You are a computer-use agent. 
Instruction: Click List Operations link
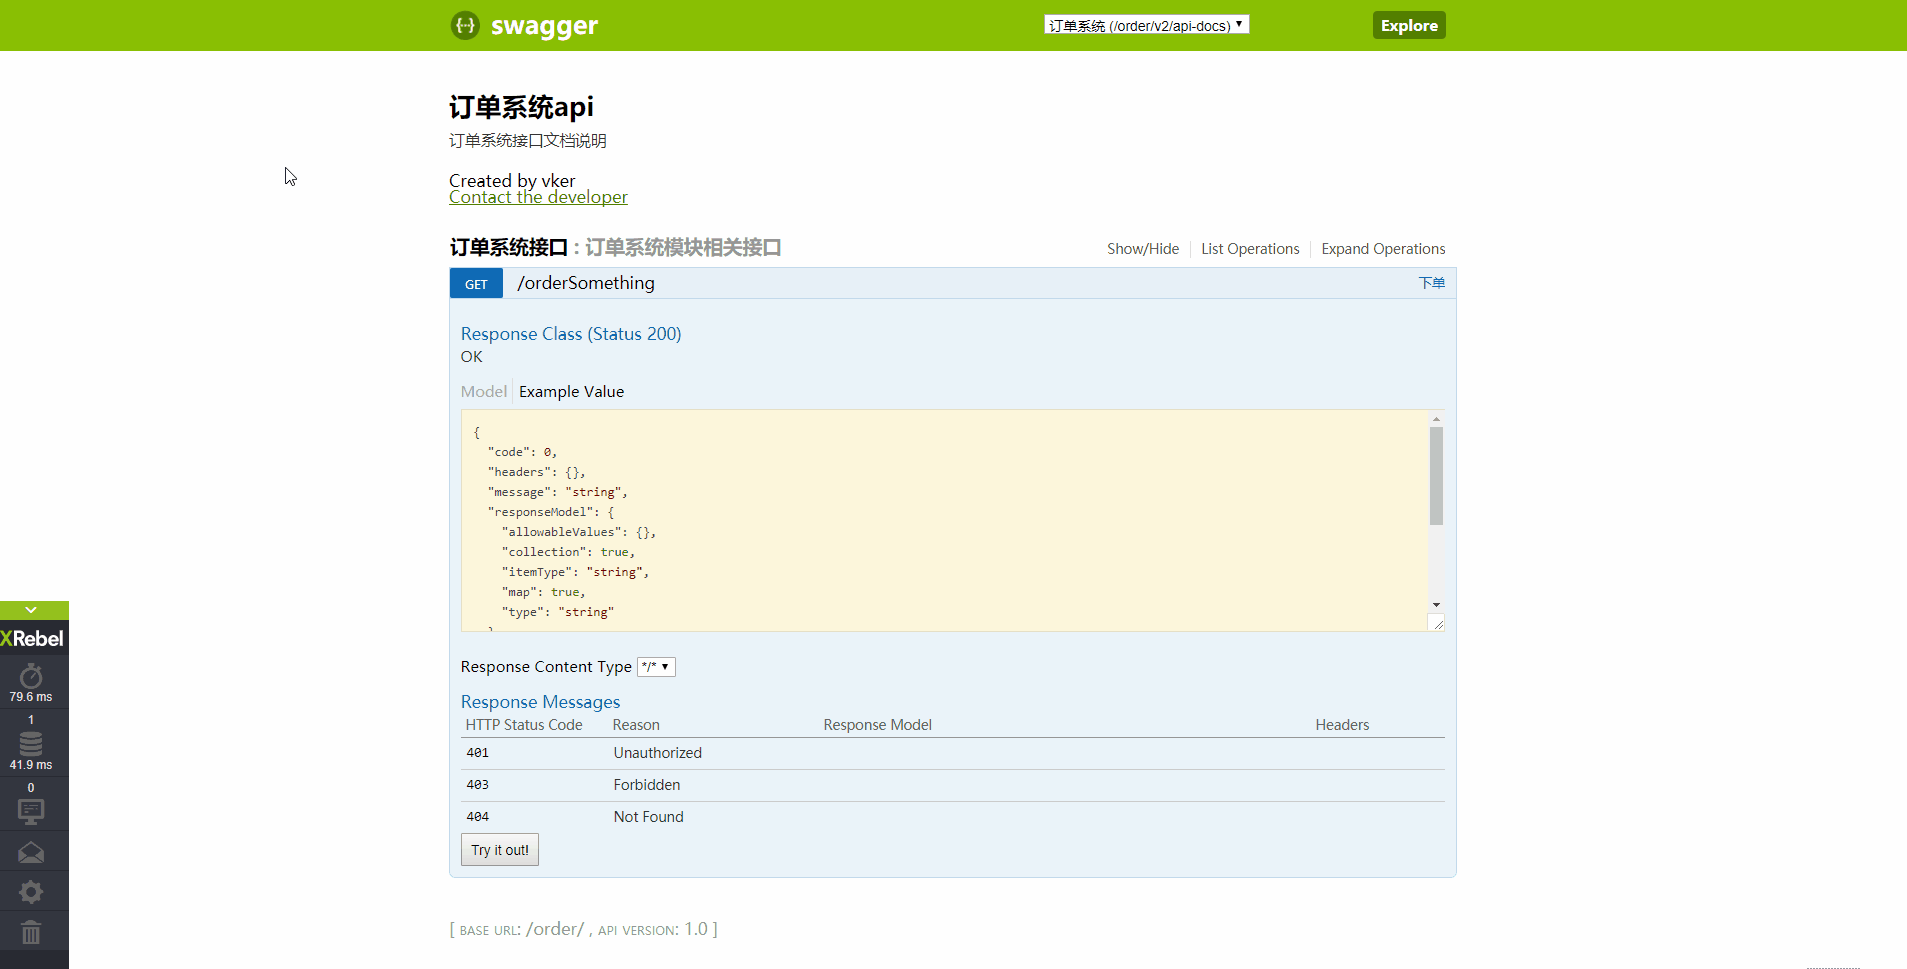tap(1250, 249)
